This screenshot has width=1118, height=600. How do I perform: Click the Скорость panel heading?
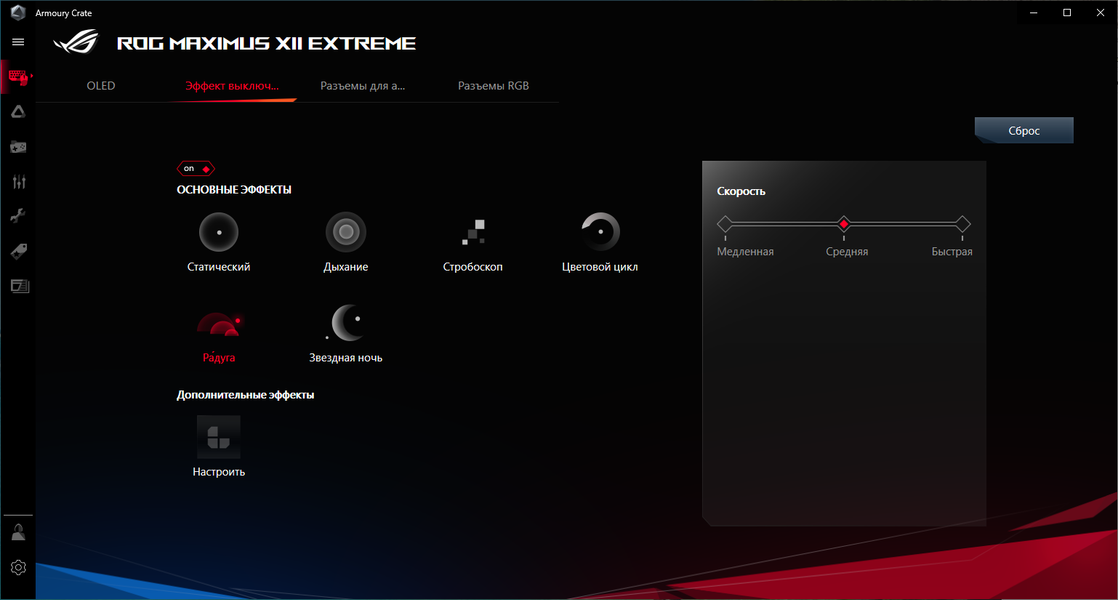[x=741, y=191]
